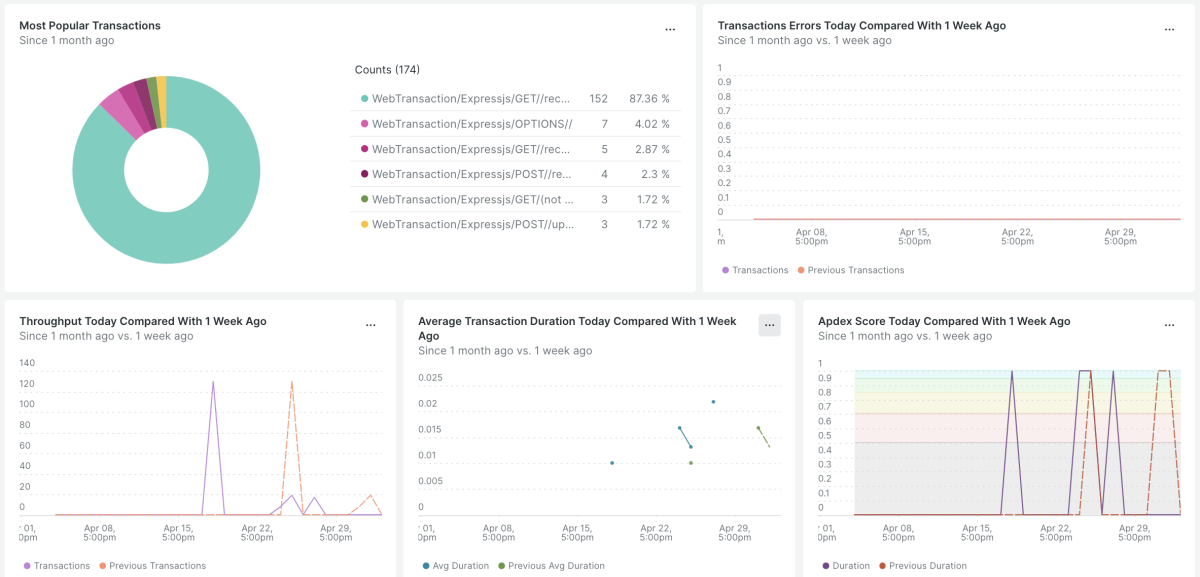
Task: Select the top GET transaction with 152 counts
Action: click(x=471, y=99)
